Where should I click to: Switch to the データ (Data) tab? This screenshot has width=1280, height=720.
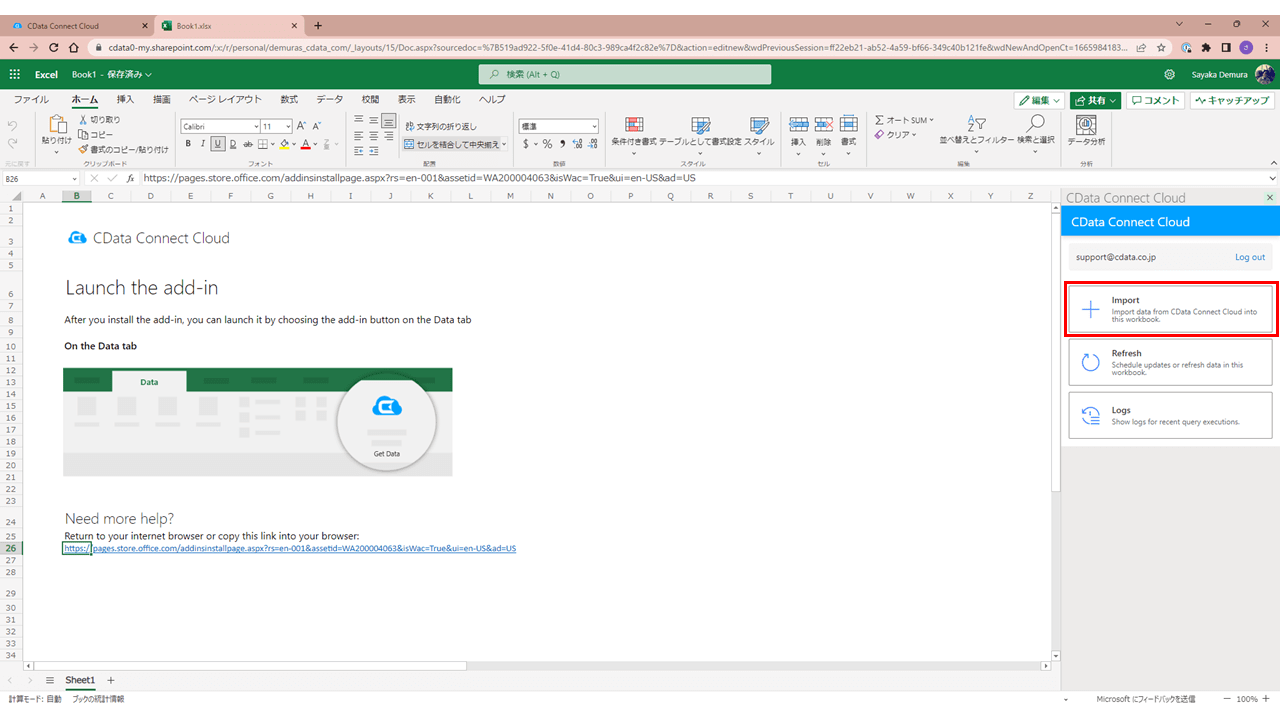330,99
